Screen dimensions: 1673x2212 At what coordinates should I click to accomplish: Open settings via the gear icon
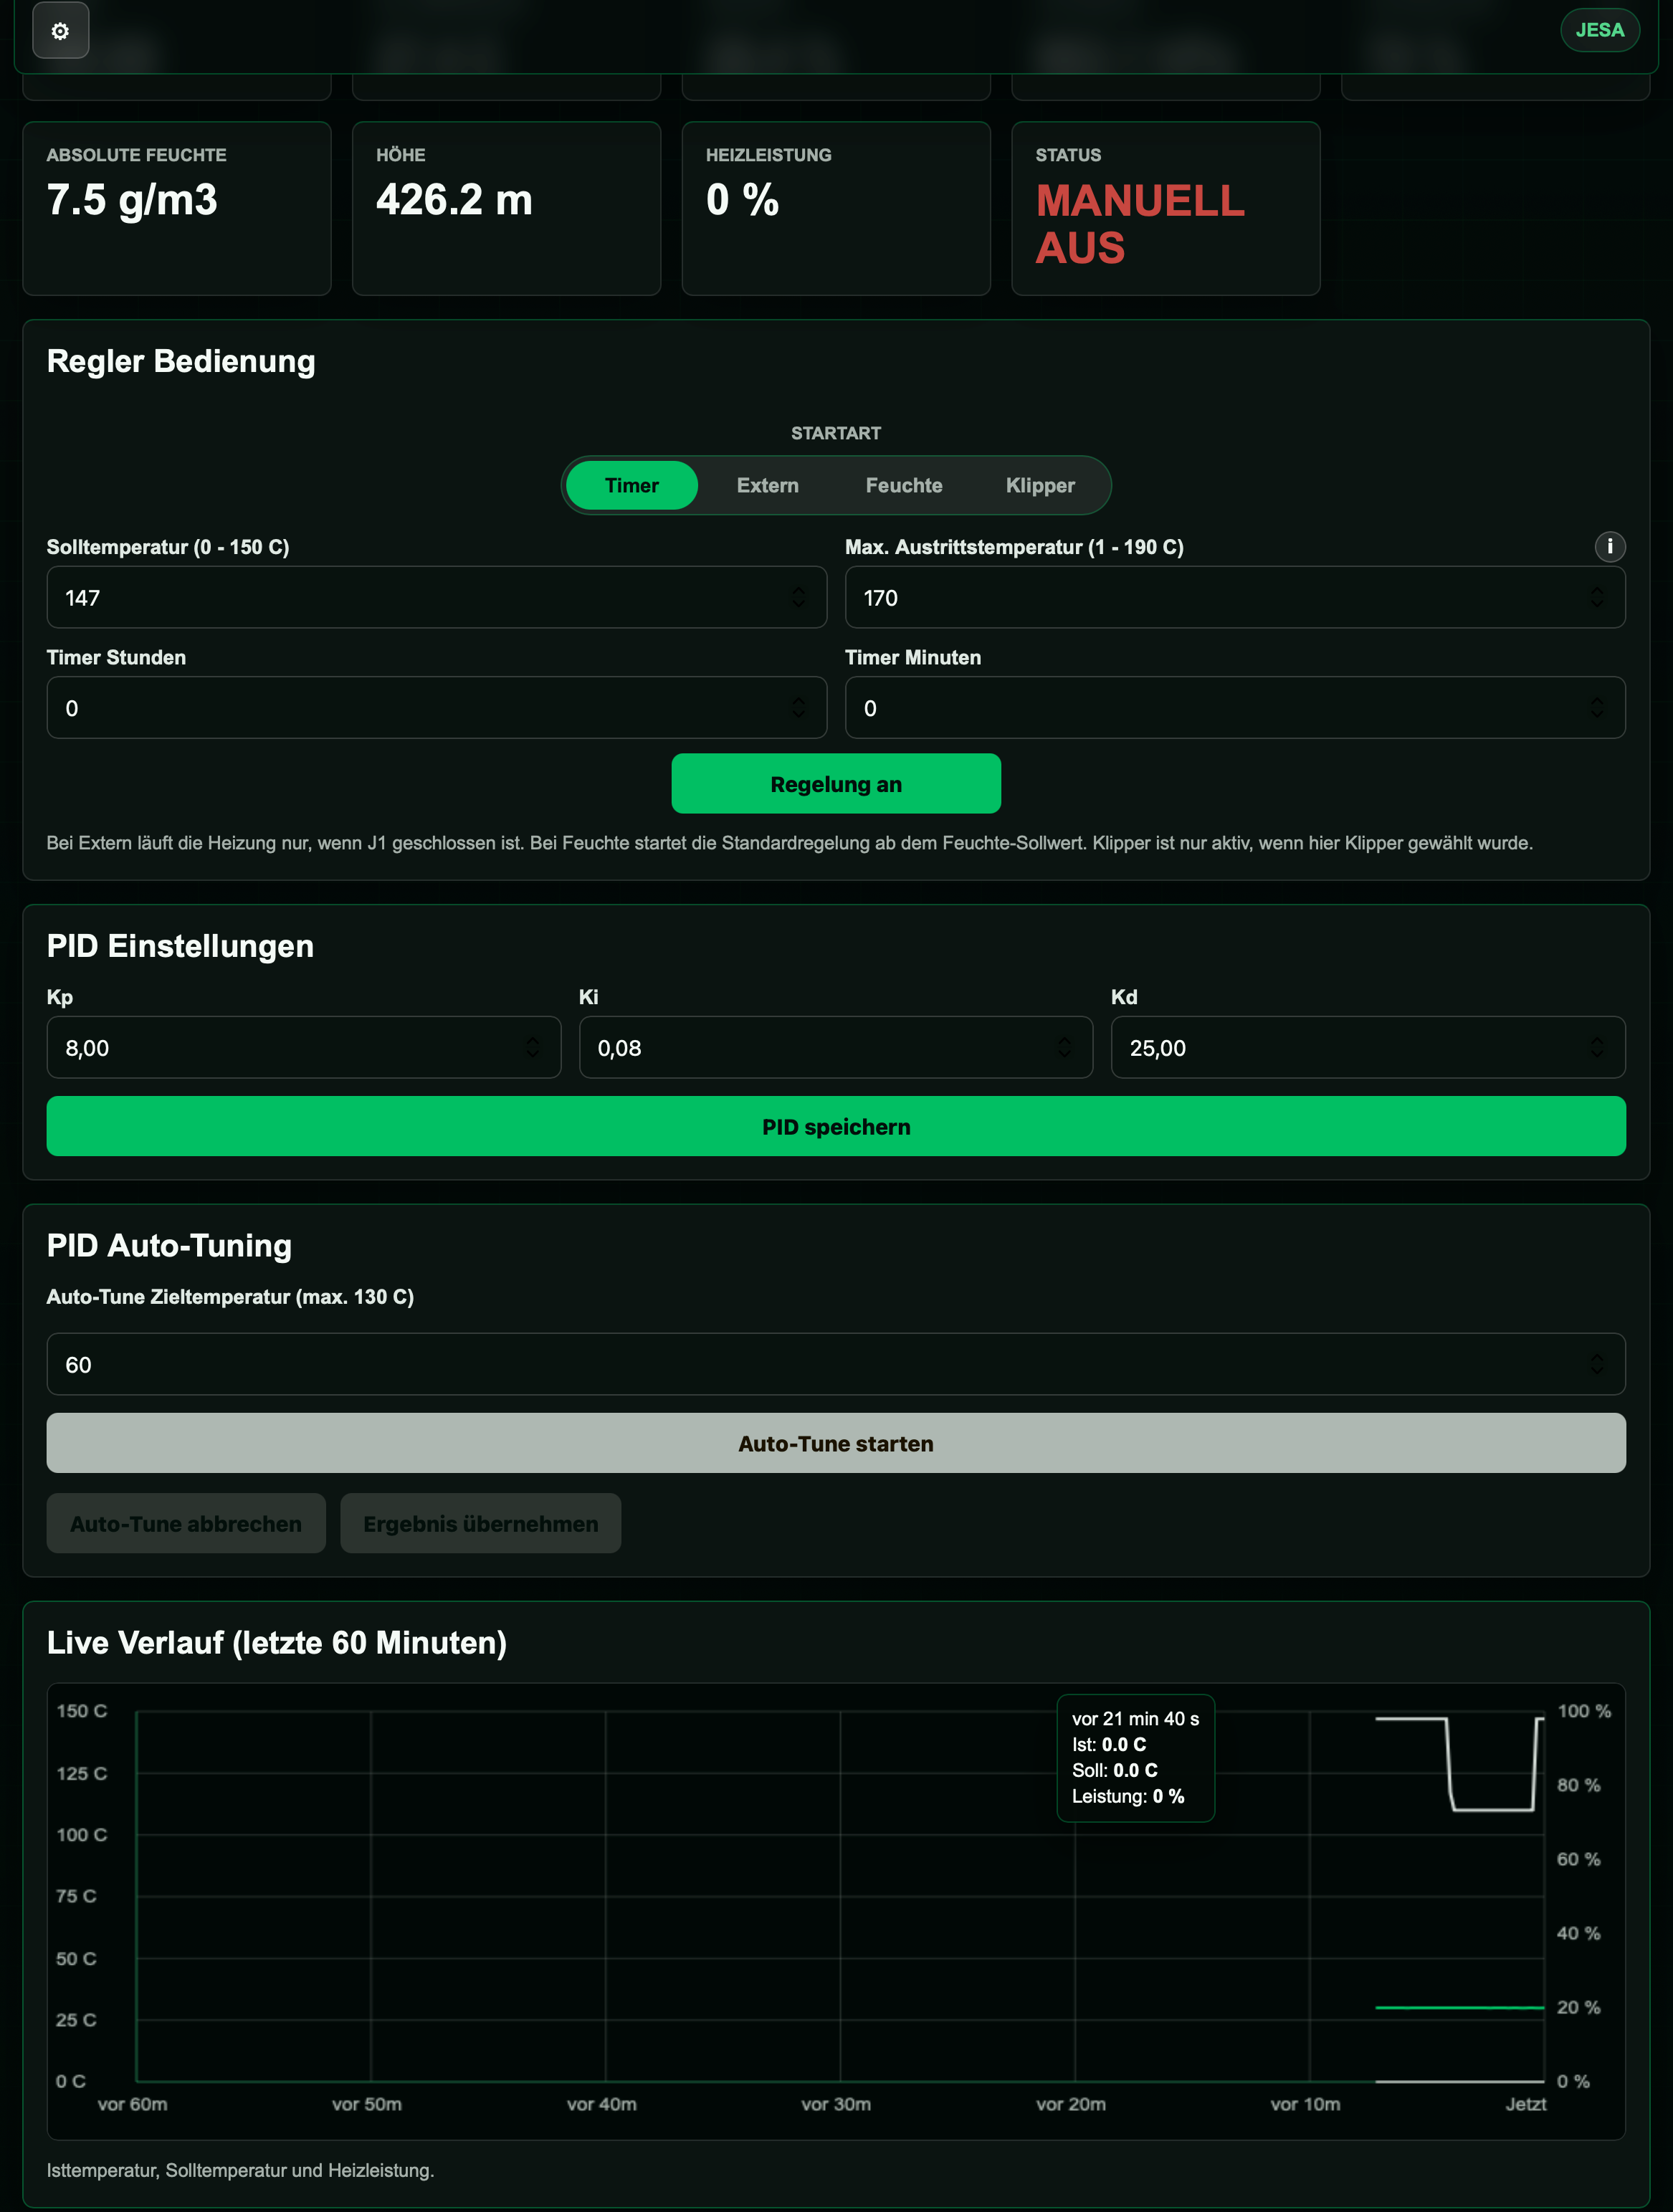(60, 30)
